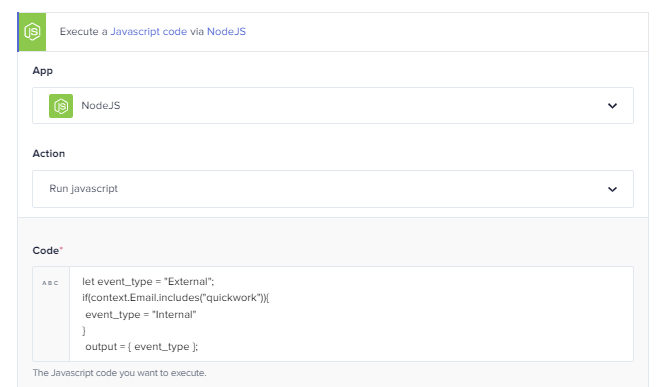
Task: Click the 'event_type = "Internal"' code line
Action: coord(141,314)
